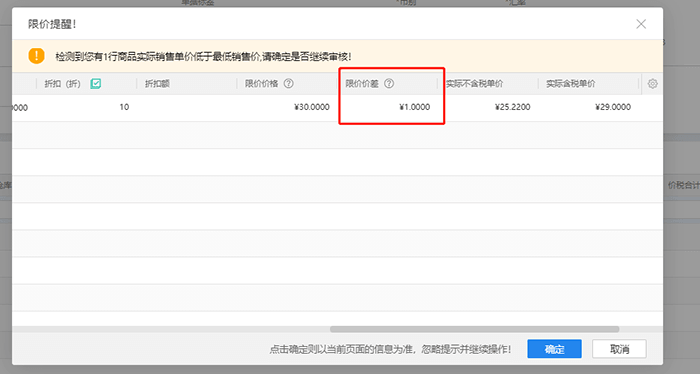The width and height of the screenshot is (700, 374).
Task: Toggle the green checkbox beside 折扣(折)
Action: (96, 83)
